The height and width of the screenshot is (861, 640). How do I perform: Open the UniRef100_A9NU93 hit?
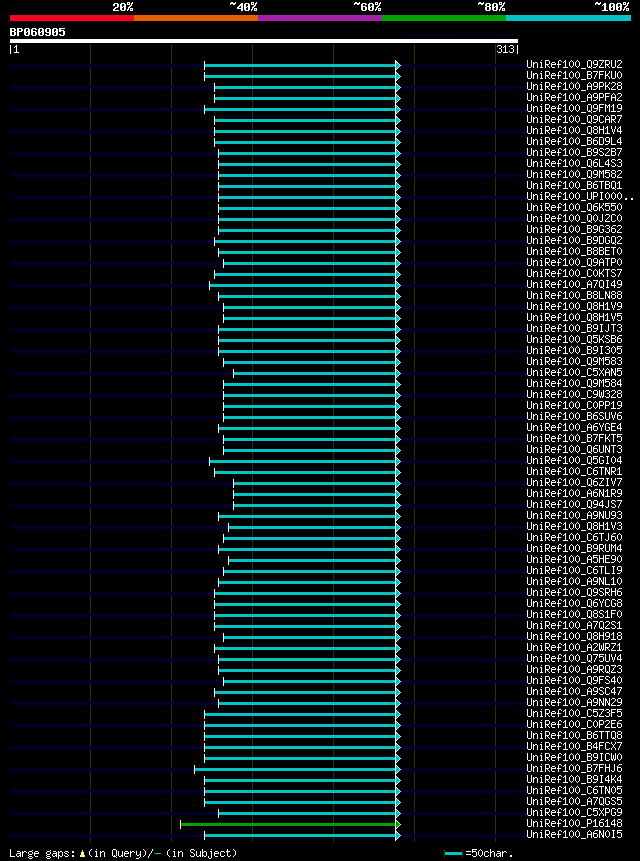(x=574, y=515)
